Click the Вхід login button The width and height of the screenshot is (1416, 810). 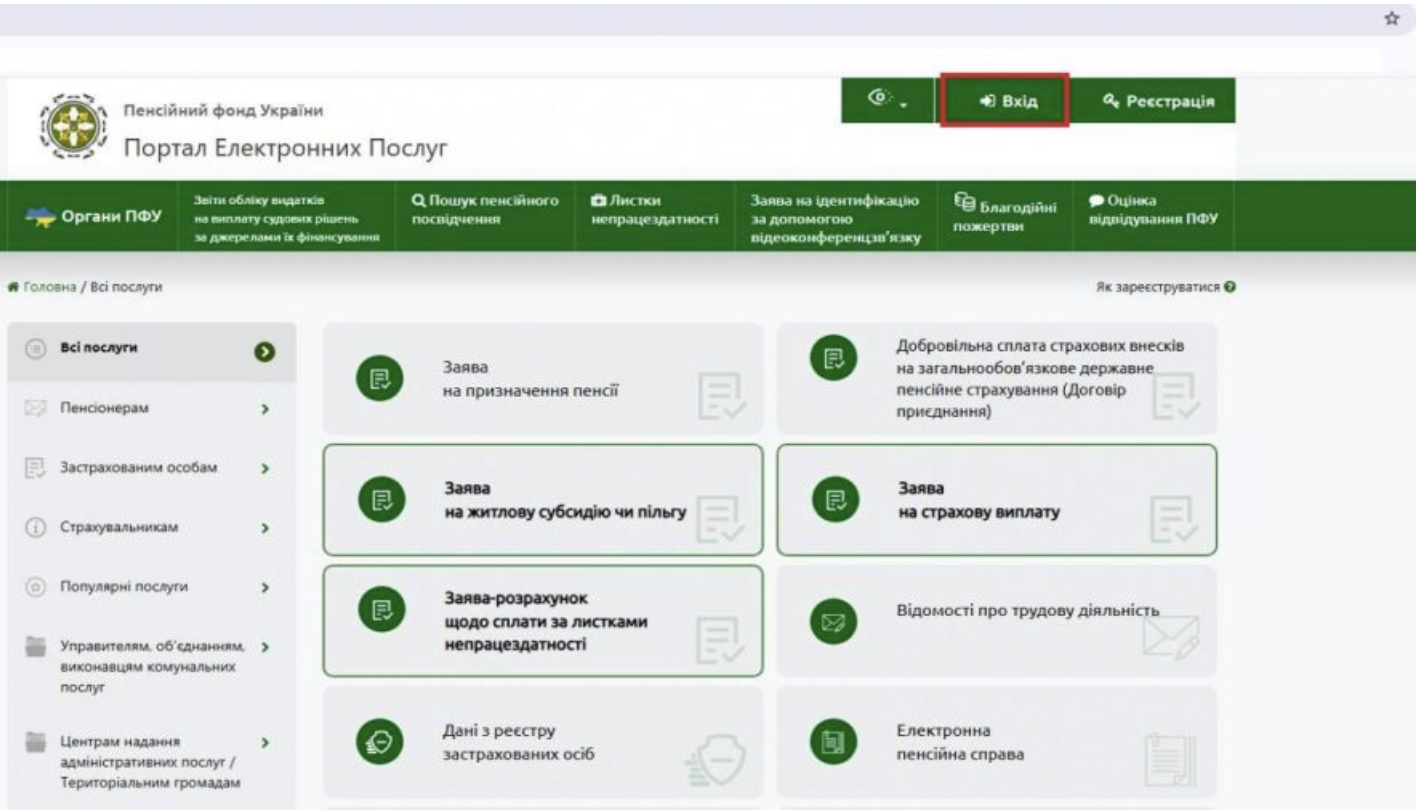(x=1005, y=101)
